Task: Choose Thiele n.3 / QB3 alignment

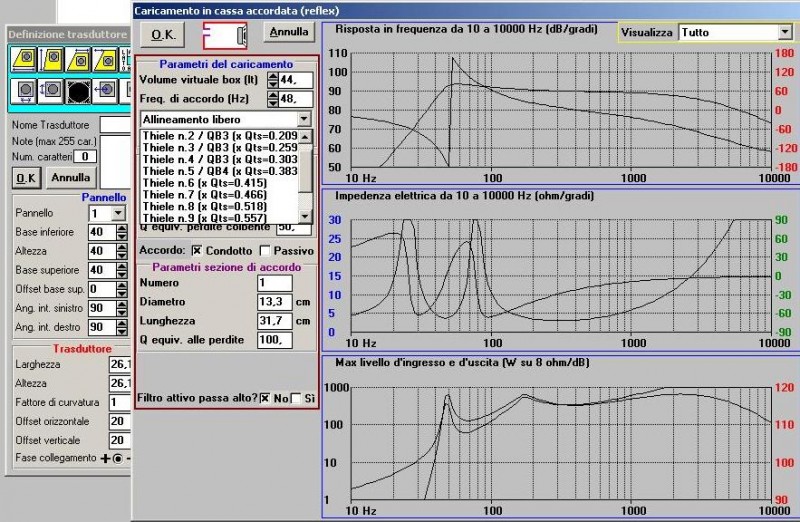Action: pos(220,147)
